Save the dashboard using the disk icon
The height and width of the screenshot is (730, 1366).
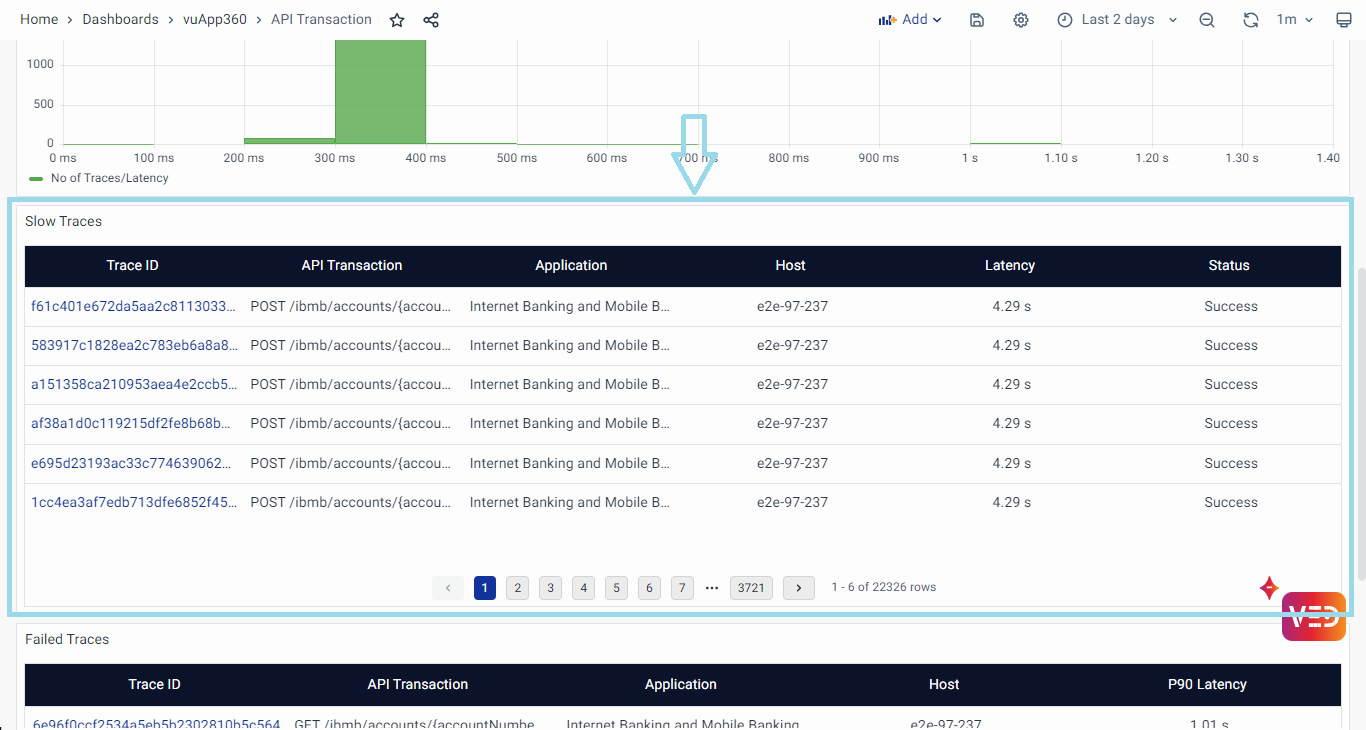977,20
